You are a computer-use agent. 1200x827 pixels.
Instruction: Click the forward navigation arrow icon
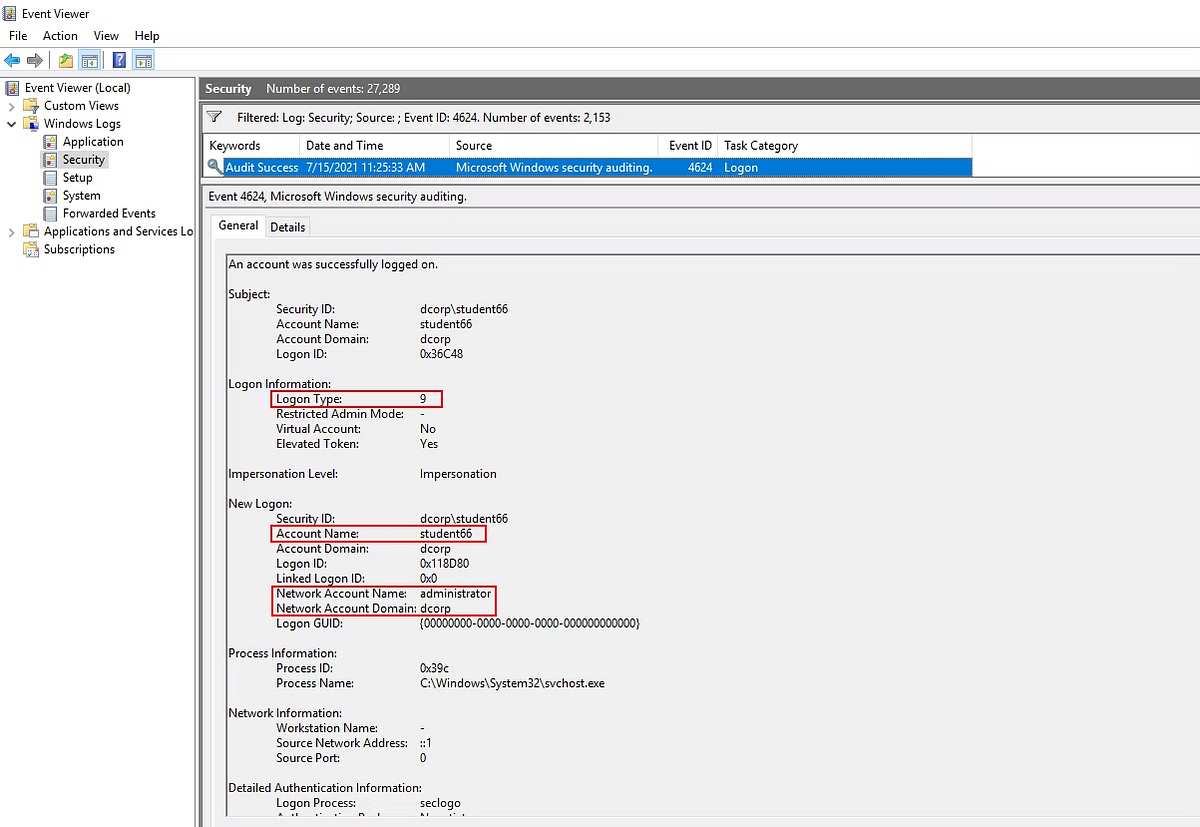(36, 60)
